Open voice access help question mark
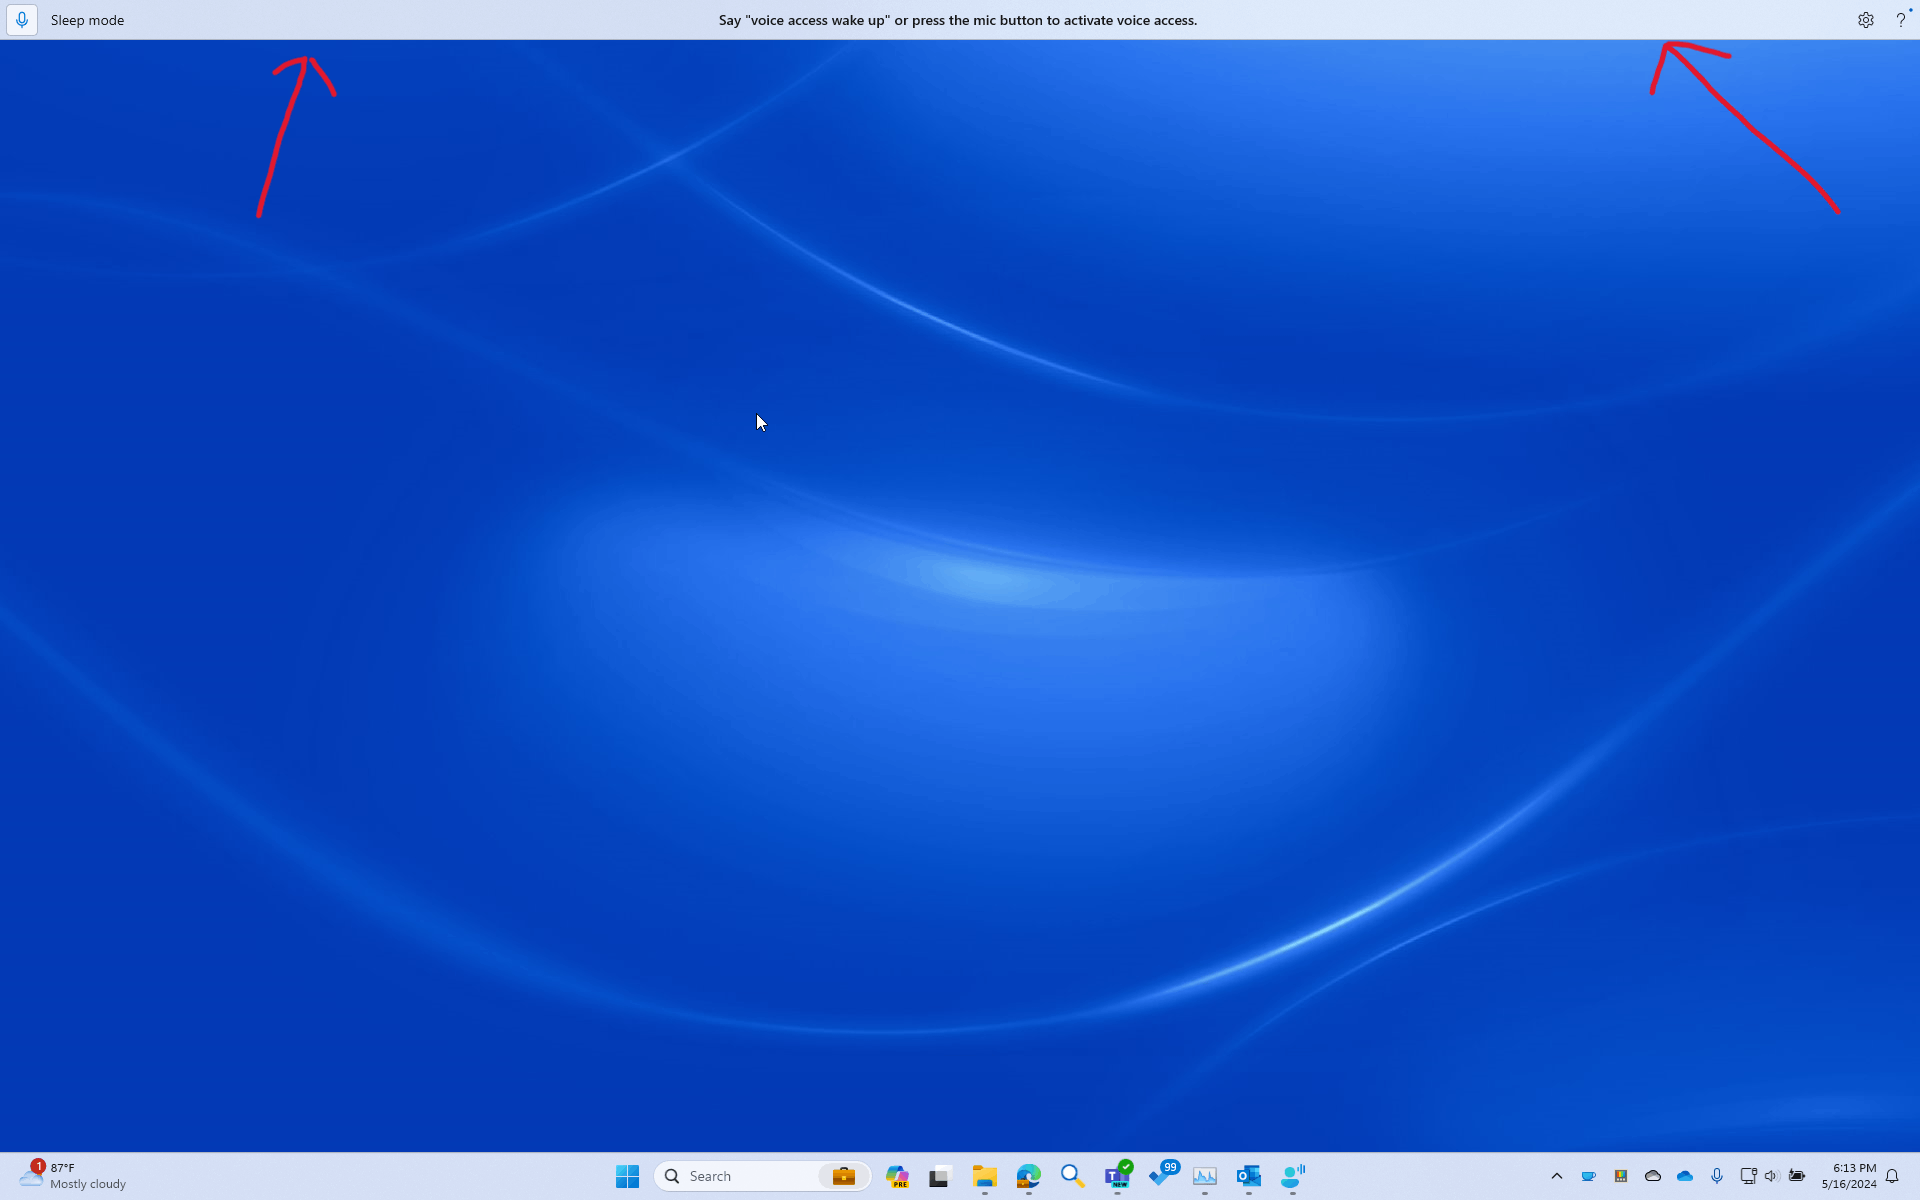1920x1200 pixels. (x=1900, y=20)
